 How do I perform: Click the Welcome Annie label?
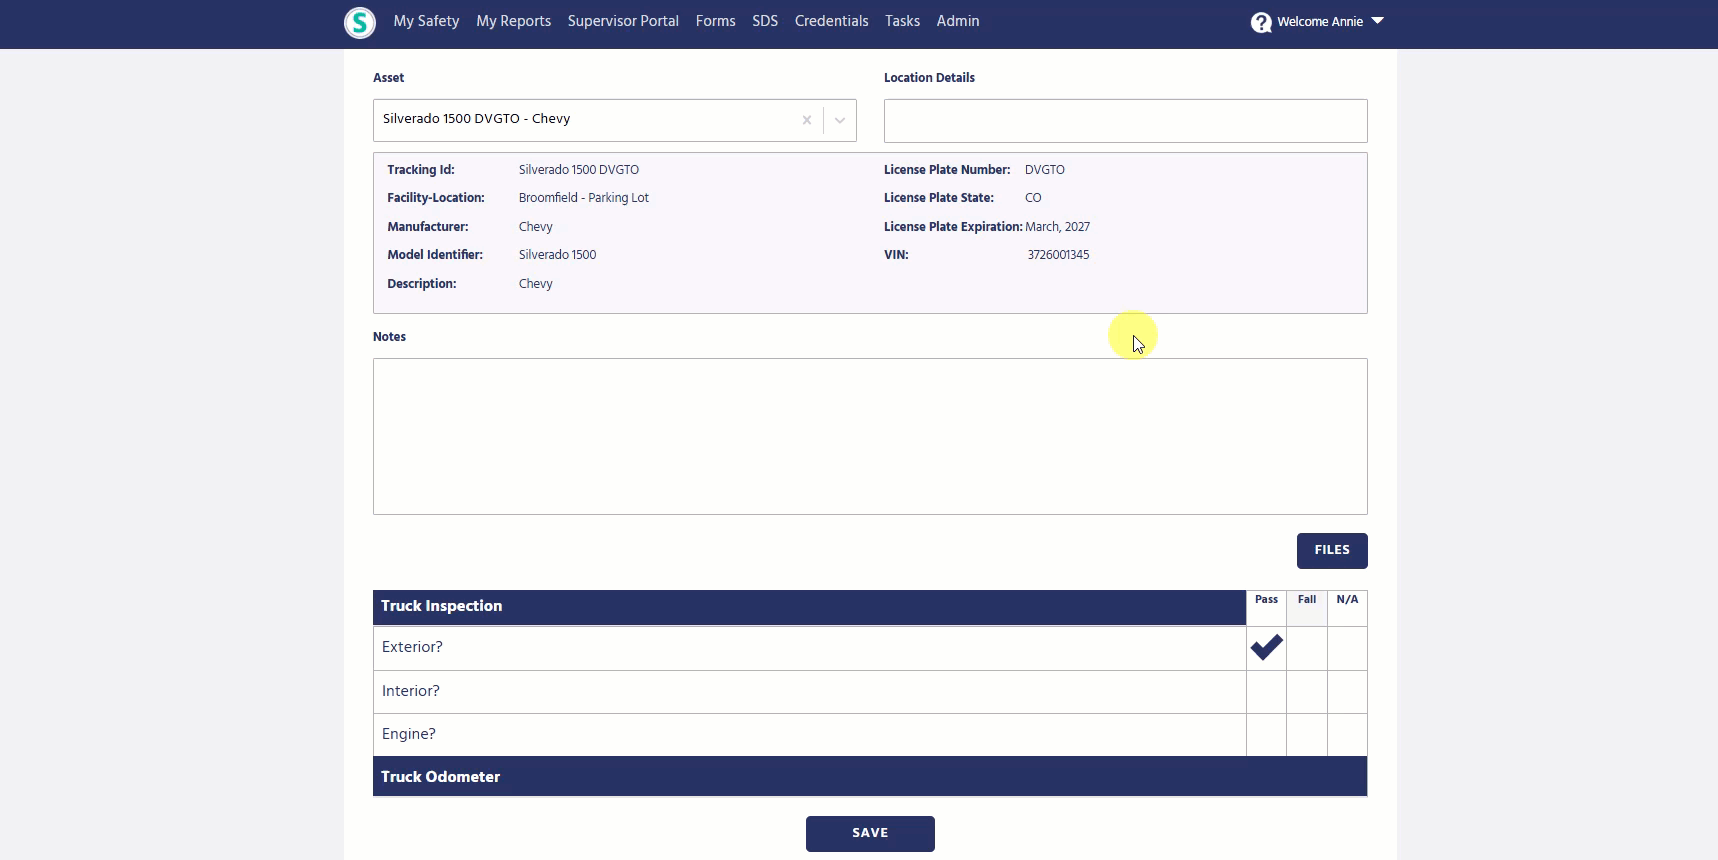1320,22
